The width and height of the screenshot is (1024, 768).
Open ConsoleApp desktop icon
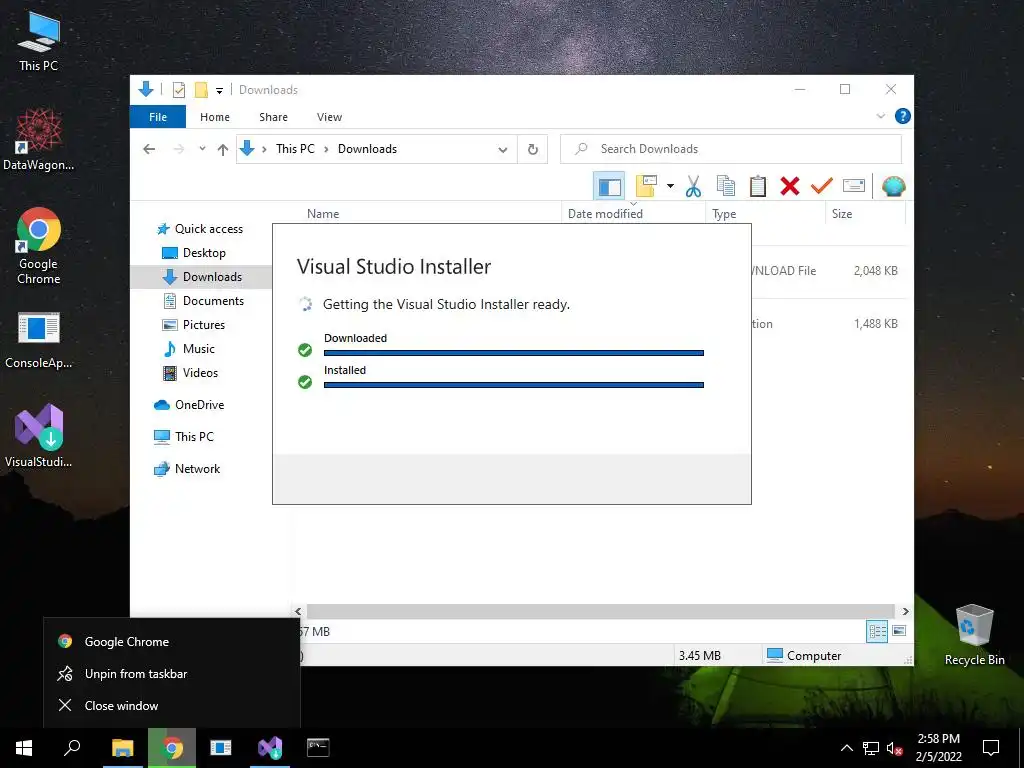(x=39, y=340)
